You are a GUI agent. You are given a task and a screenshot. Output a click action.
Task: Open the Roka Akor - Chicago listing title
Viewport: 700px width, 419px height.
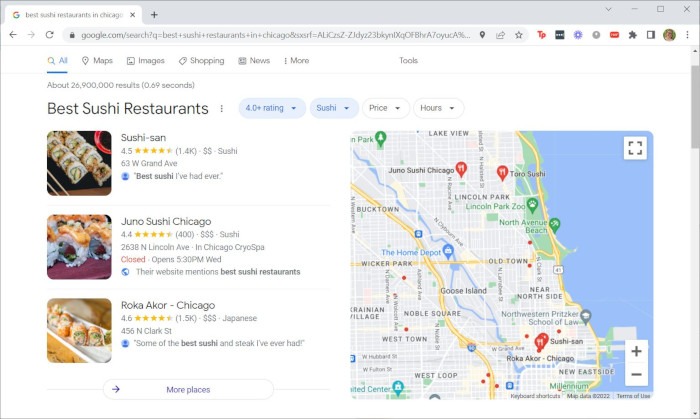tap(168, 305)
